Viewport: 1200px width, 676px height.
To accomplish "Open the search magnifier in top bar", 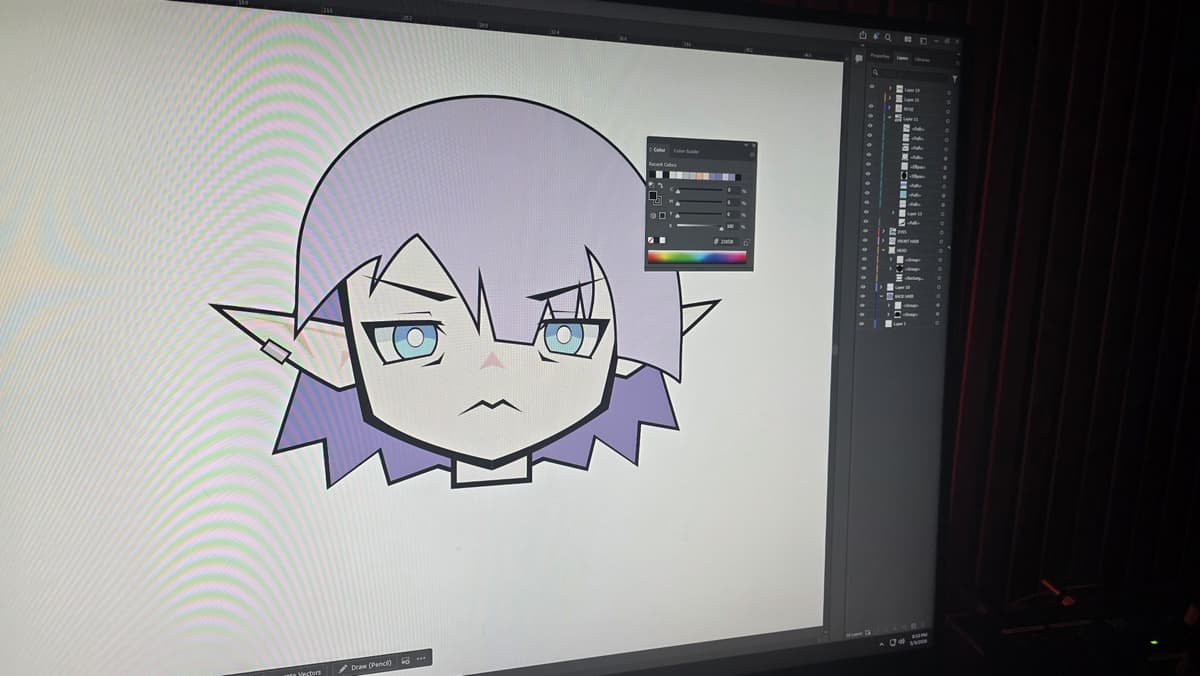I will coord(888,37).
